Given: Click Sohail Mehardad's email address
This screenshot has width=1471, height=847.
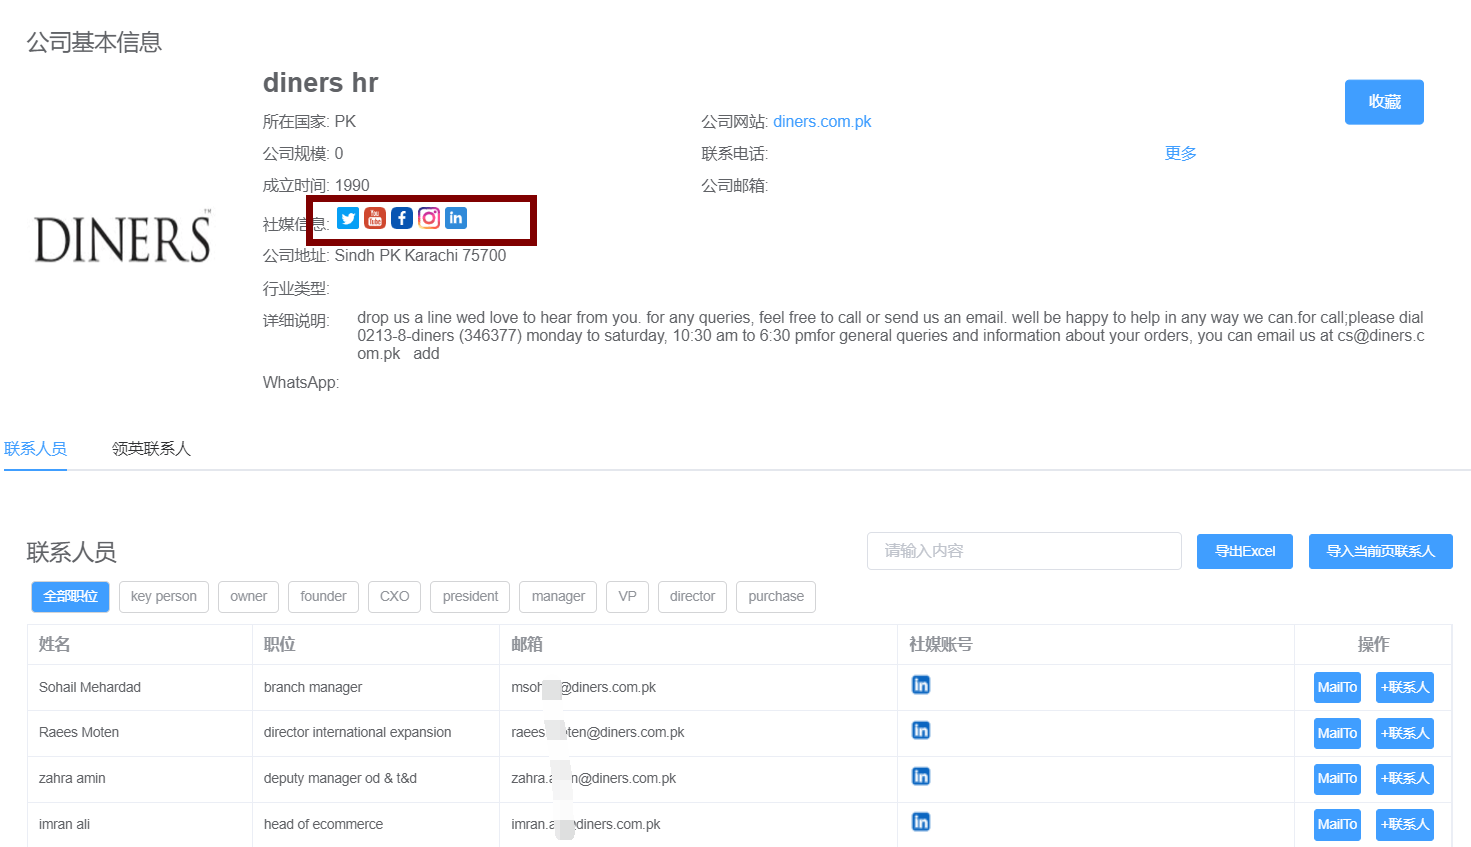Looking at the screenshot, I should (x=584, y=687).
